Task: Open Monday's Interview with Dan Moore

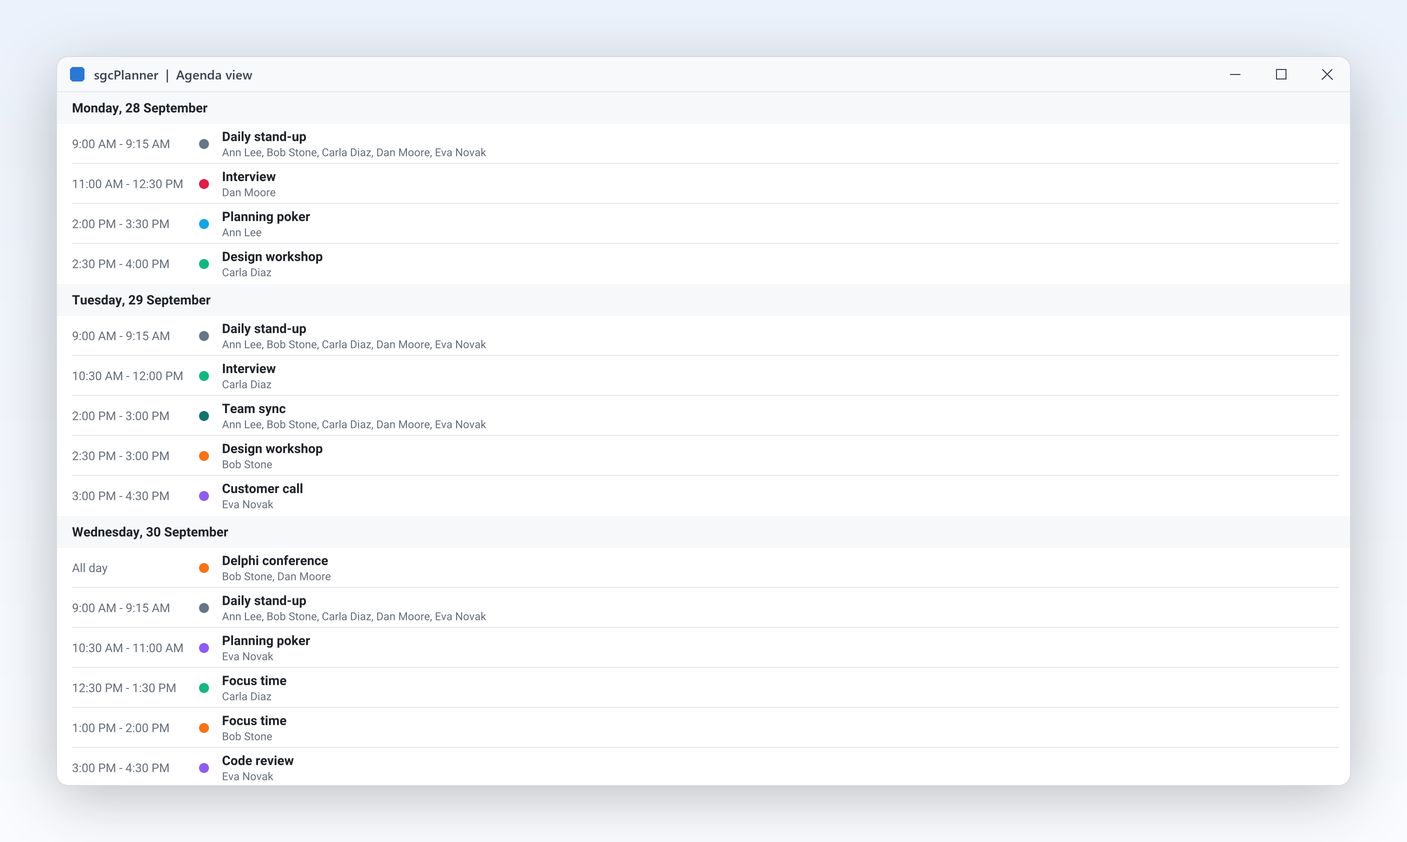Action: [249, 177]
